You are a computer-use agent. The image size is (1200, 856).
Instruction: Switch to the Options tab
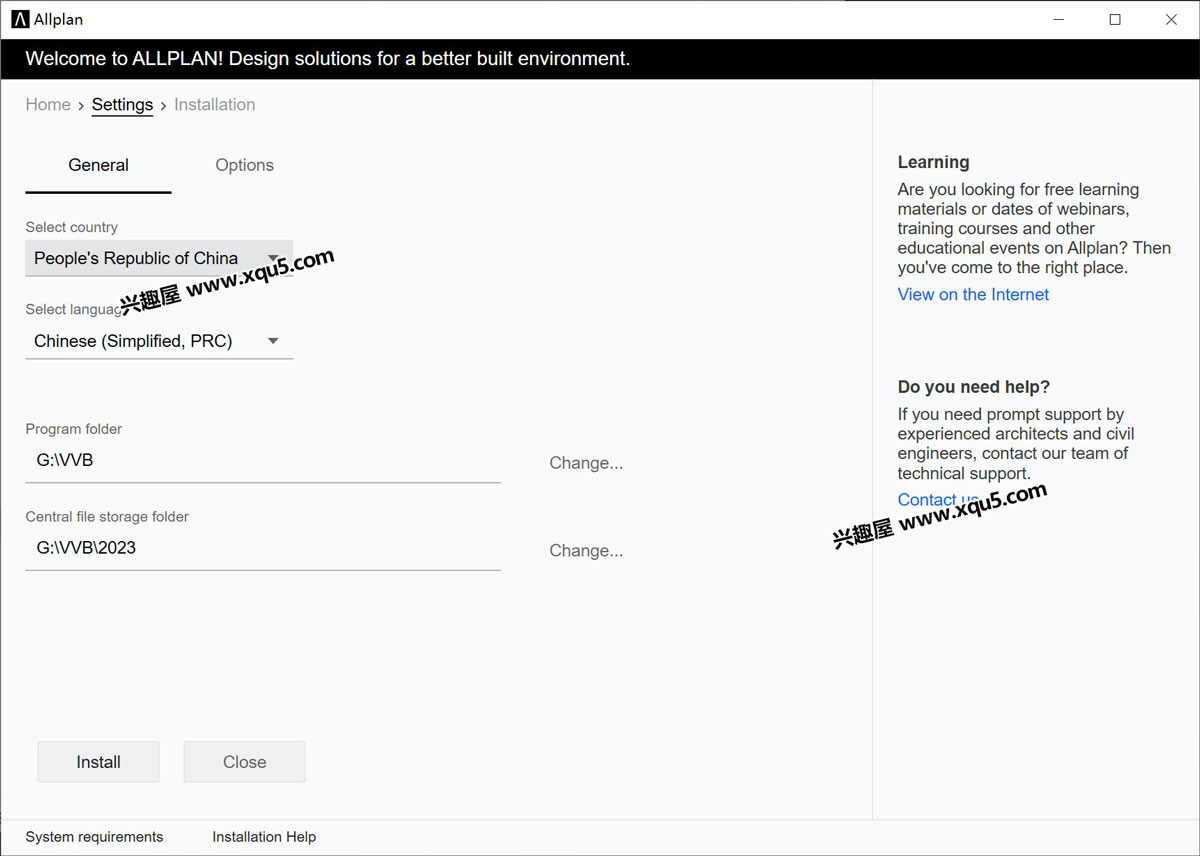[245, 166]
